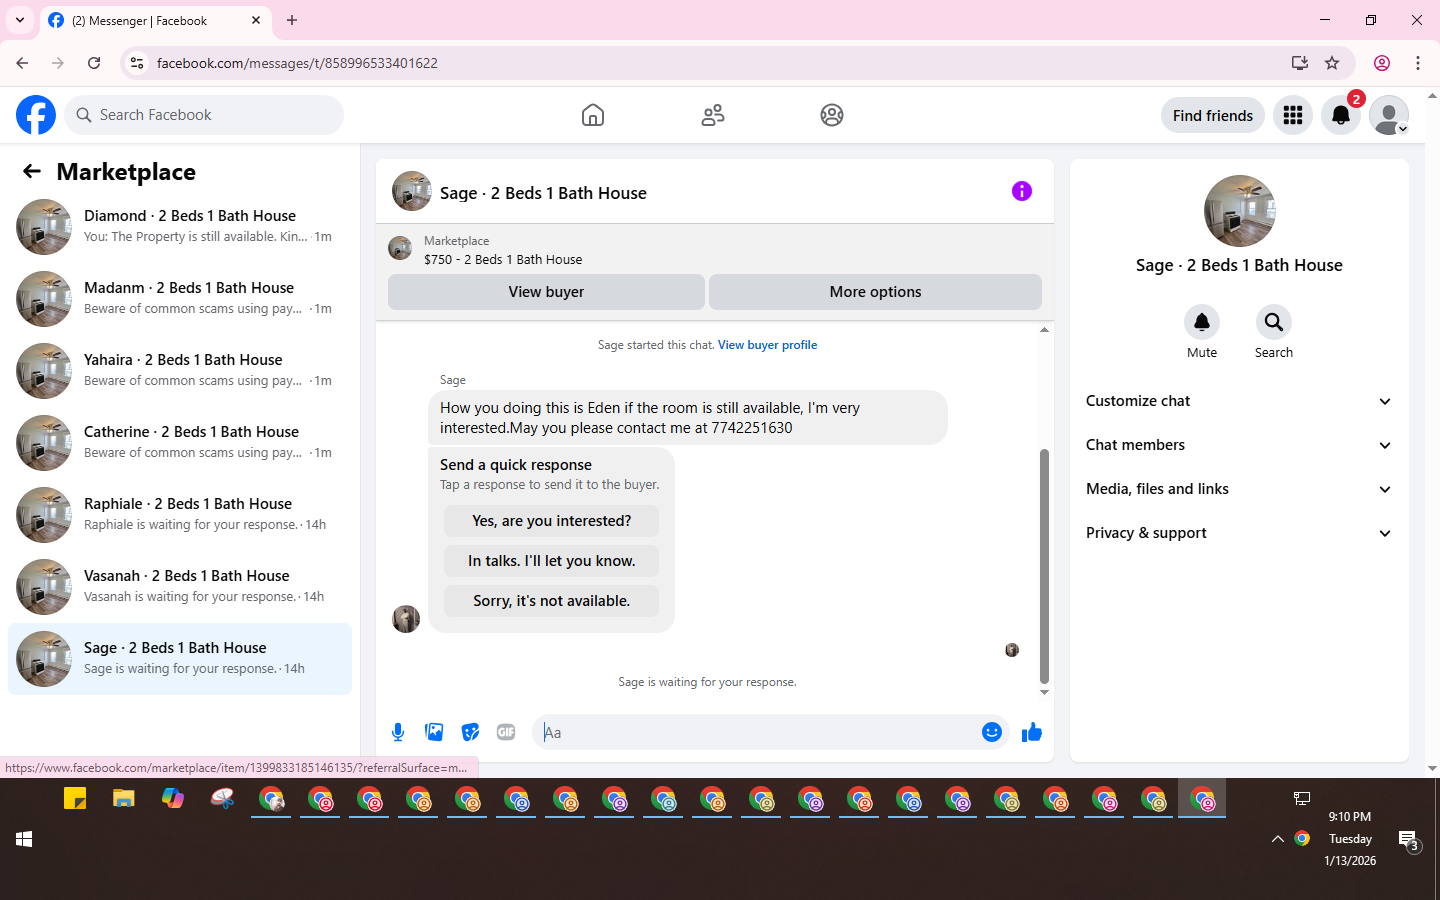Click the View buyer button
This screenshot has width=1440, height=900.
point(546,292)
